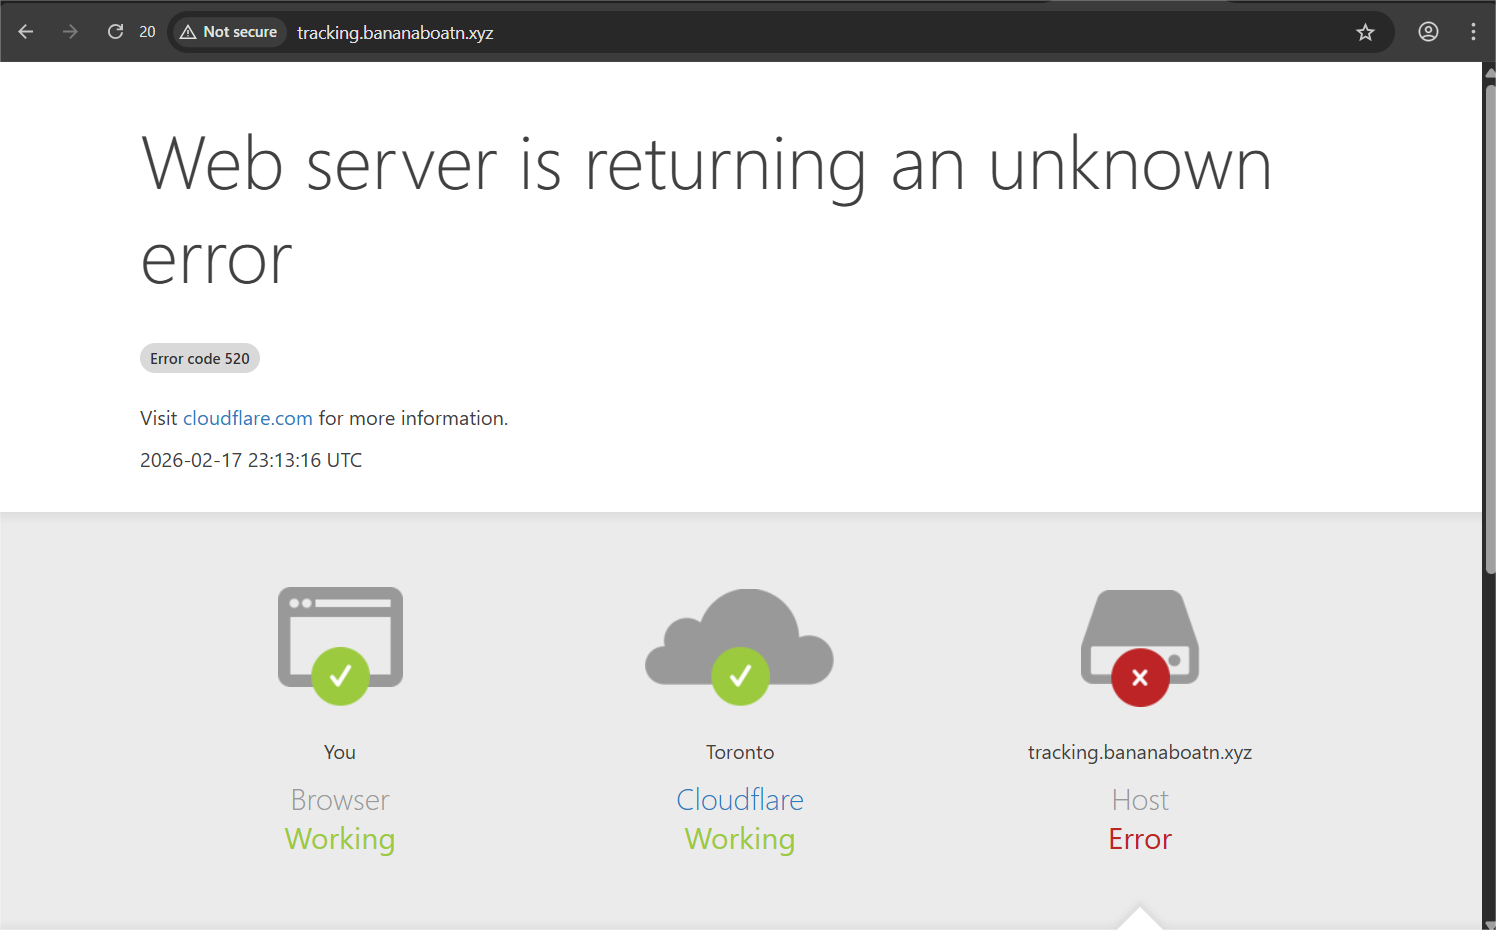
Task: Click the address bar URL text
Action: point(395,33)
